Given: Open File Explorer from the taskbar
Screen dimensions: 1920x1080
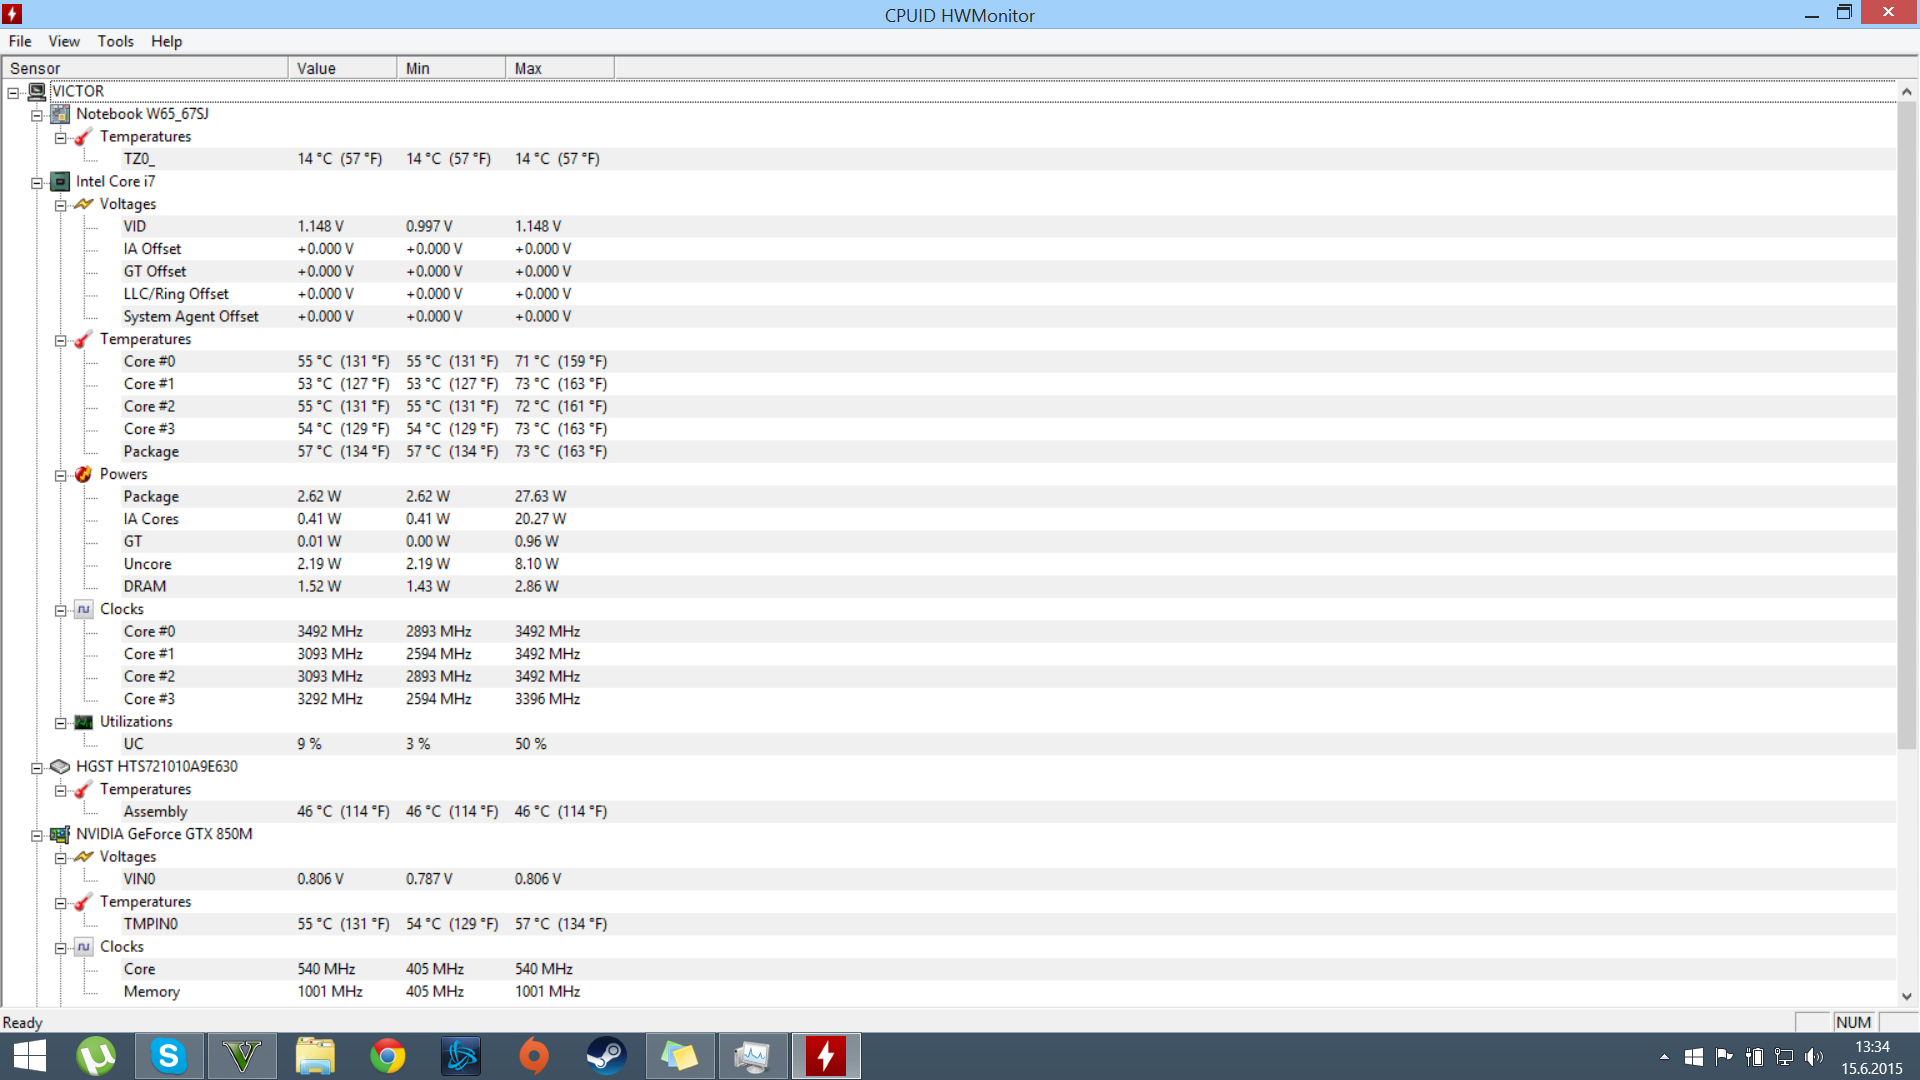Looking at the screenshot, I should [x=315, y=1056].
